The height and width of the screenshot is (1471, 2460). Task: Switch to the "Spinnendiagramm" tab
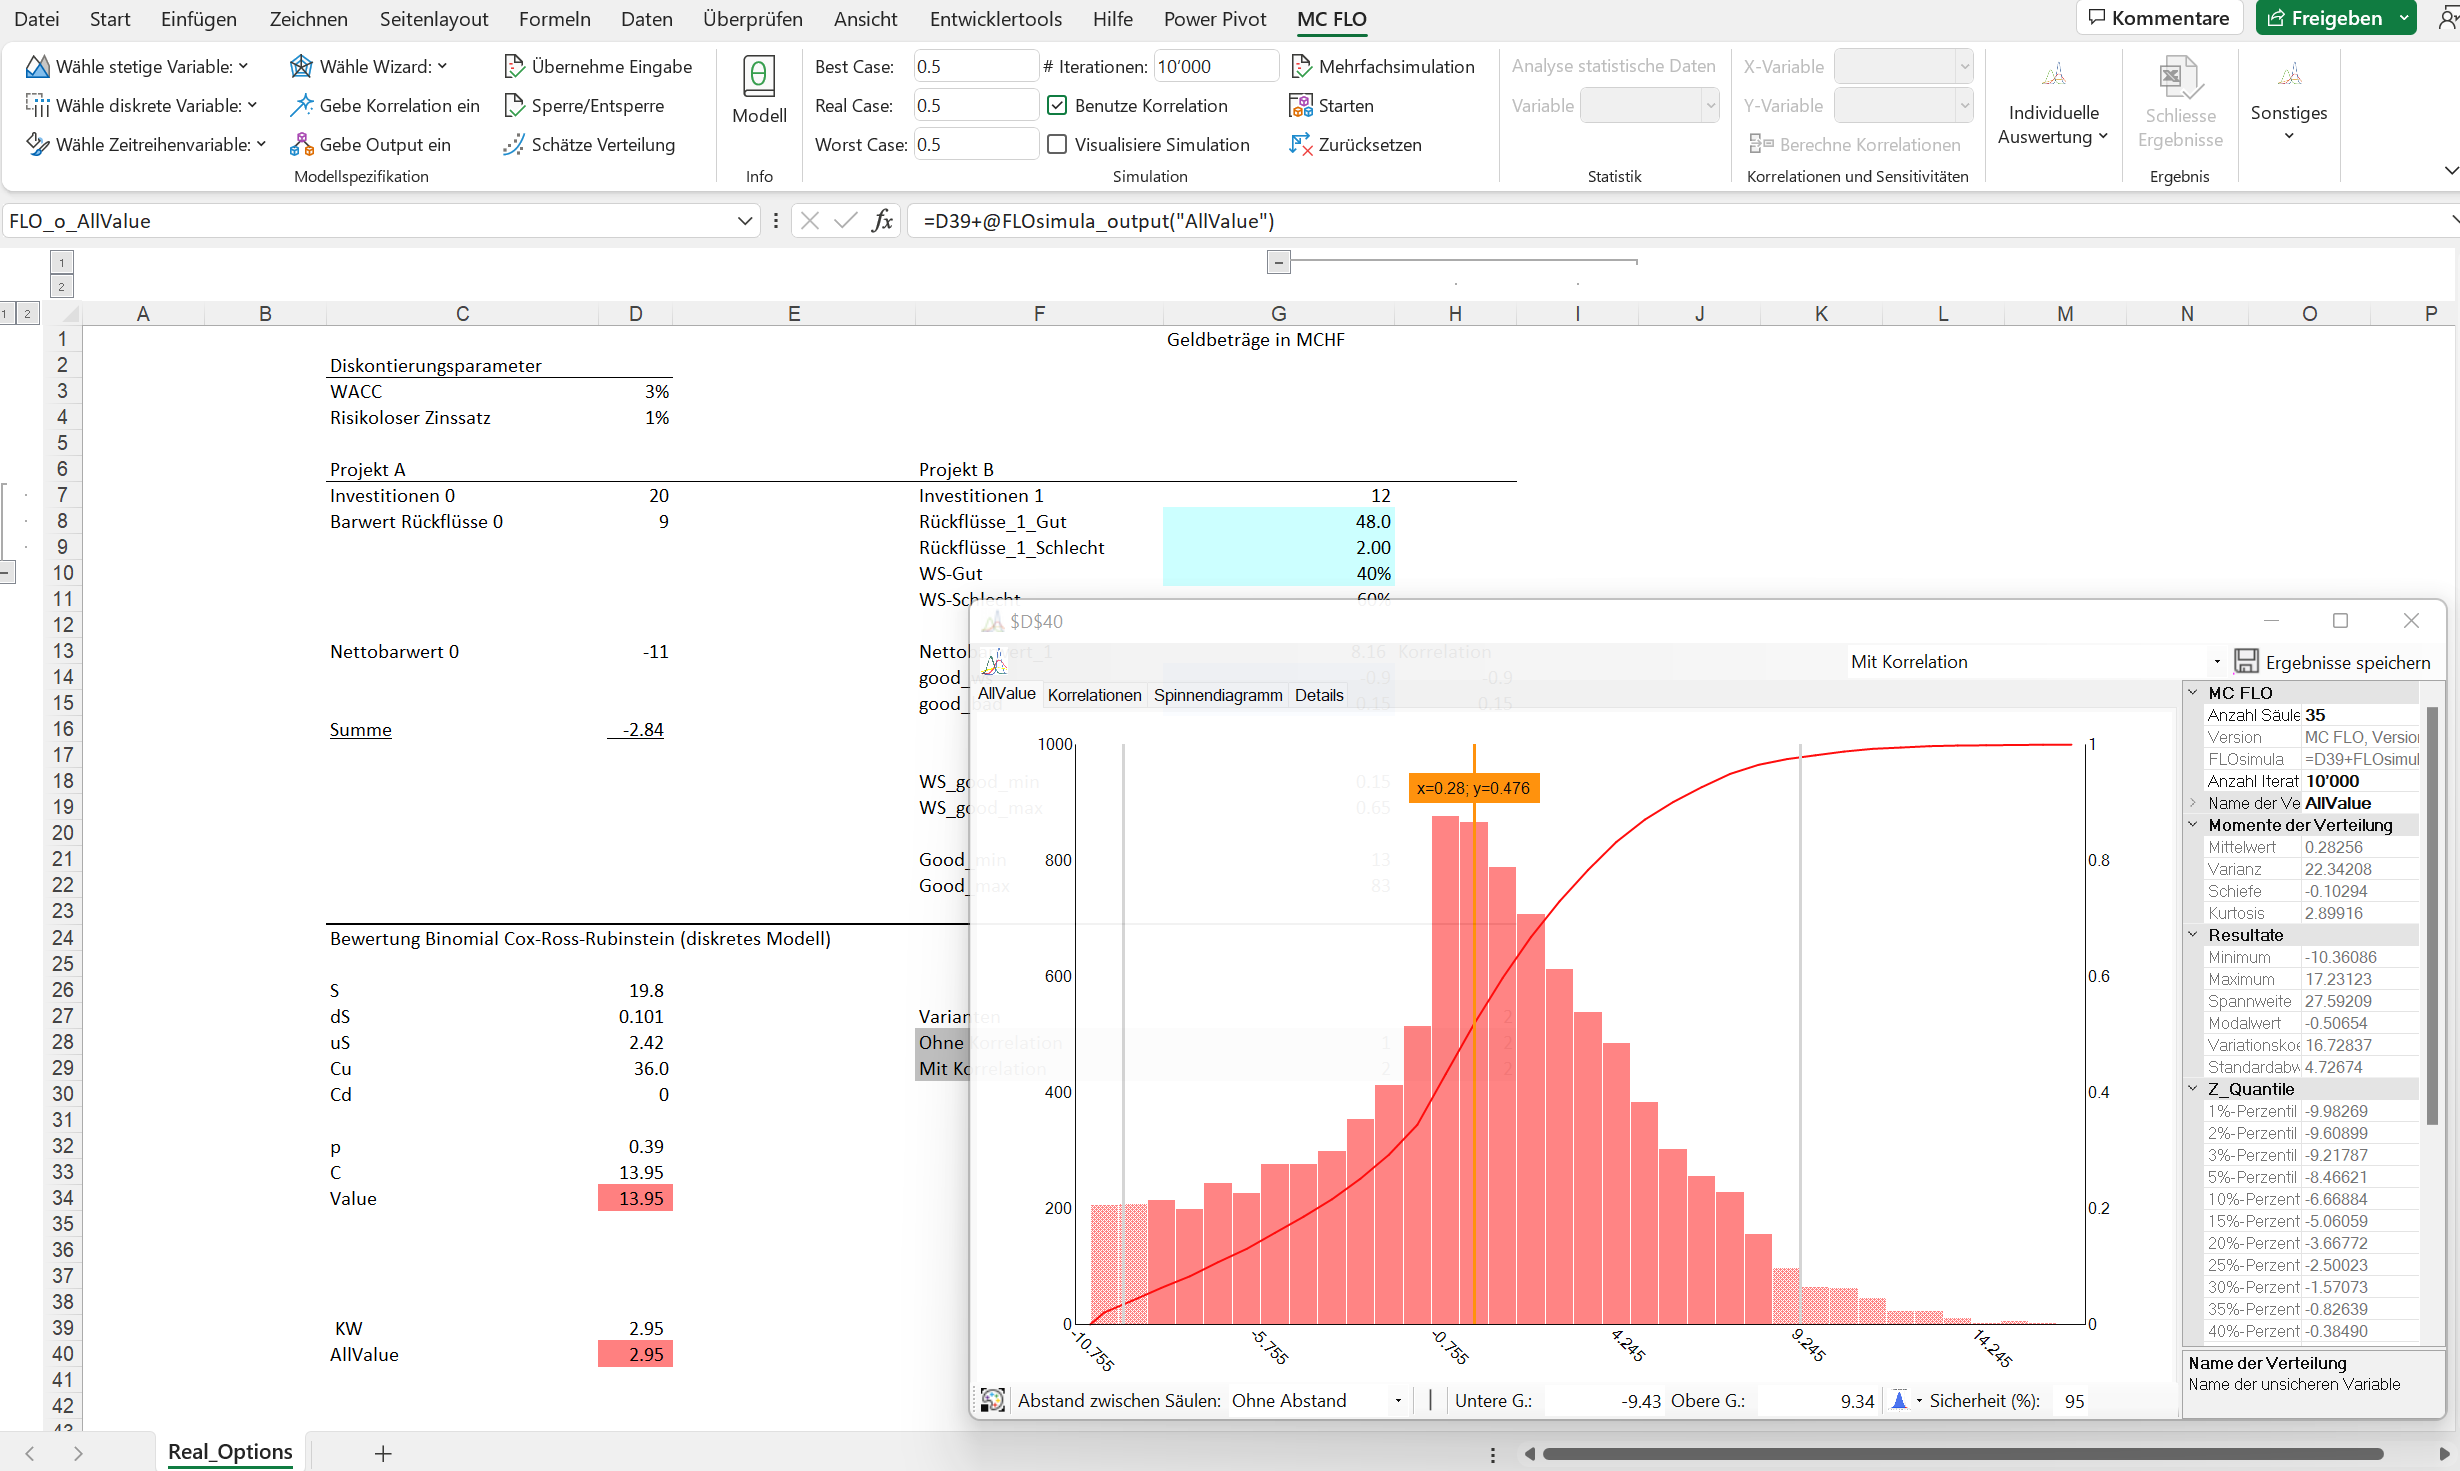(1218, 694)
